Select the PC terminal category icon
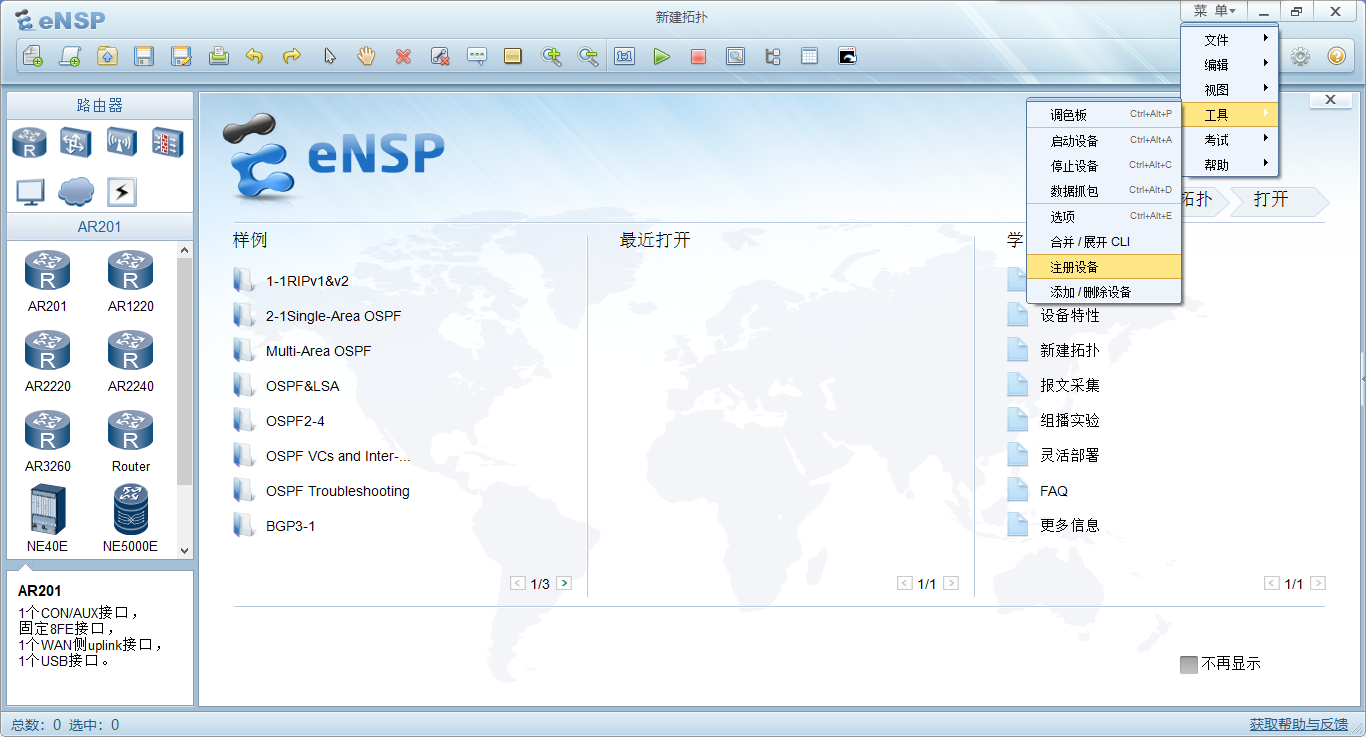The width and height of the screenshot is (1366, 737). tap(29, 191)
